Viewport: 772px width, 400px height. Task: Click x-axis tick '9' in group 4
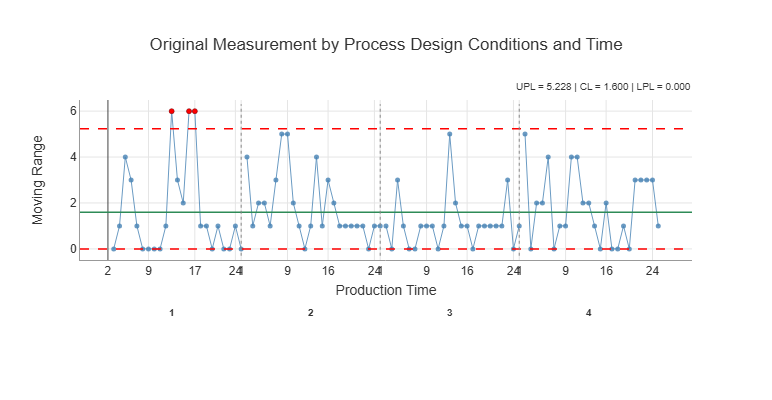pos(565,270)
